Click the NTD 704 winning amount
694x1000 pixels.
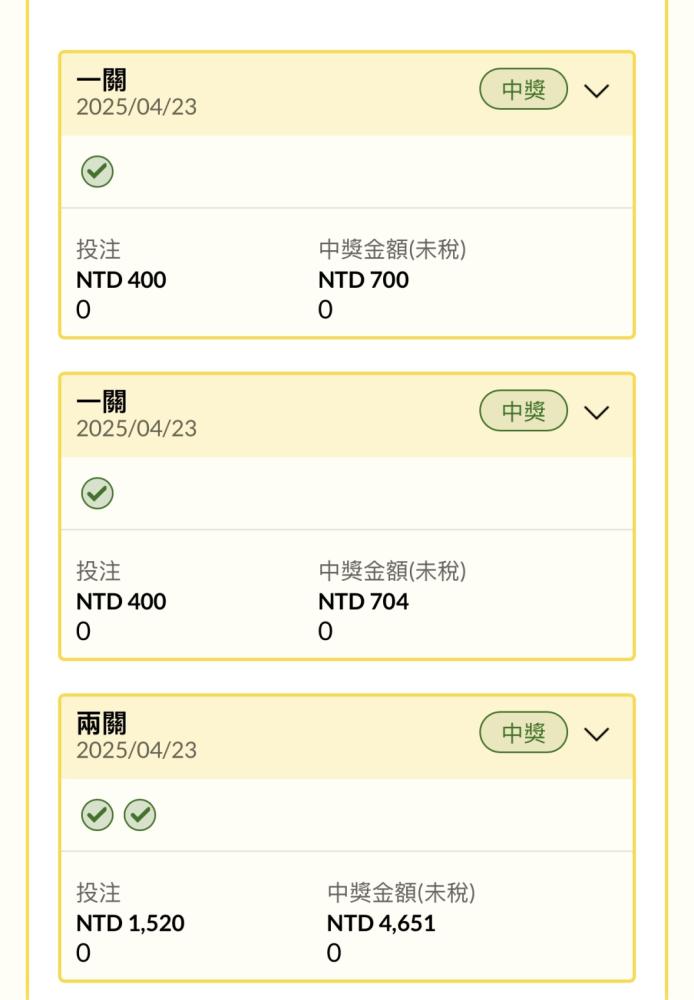click(364, 601)
